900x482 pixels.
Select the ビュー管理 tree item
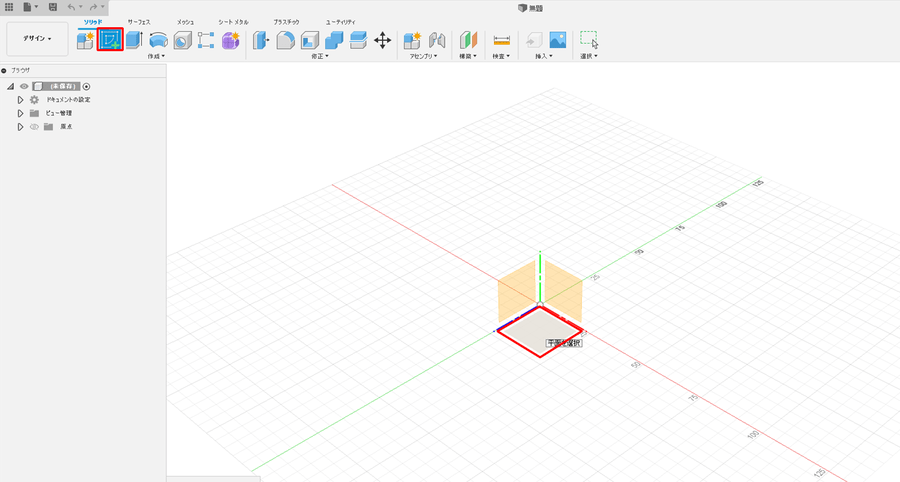59,113
